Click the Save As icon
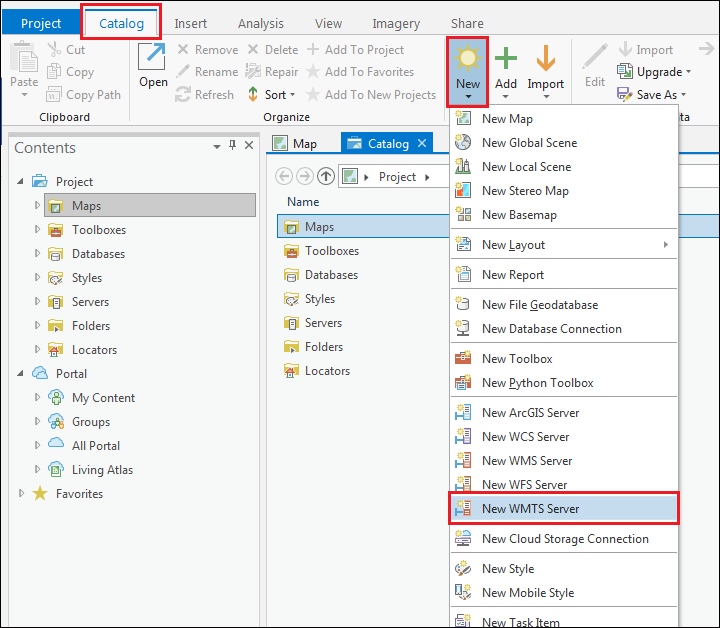The width and height of the screenshot is (720, 628). point(624,95)
